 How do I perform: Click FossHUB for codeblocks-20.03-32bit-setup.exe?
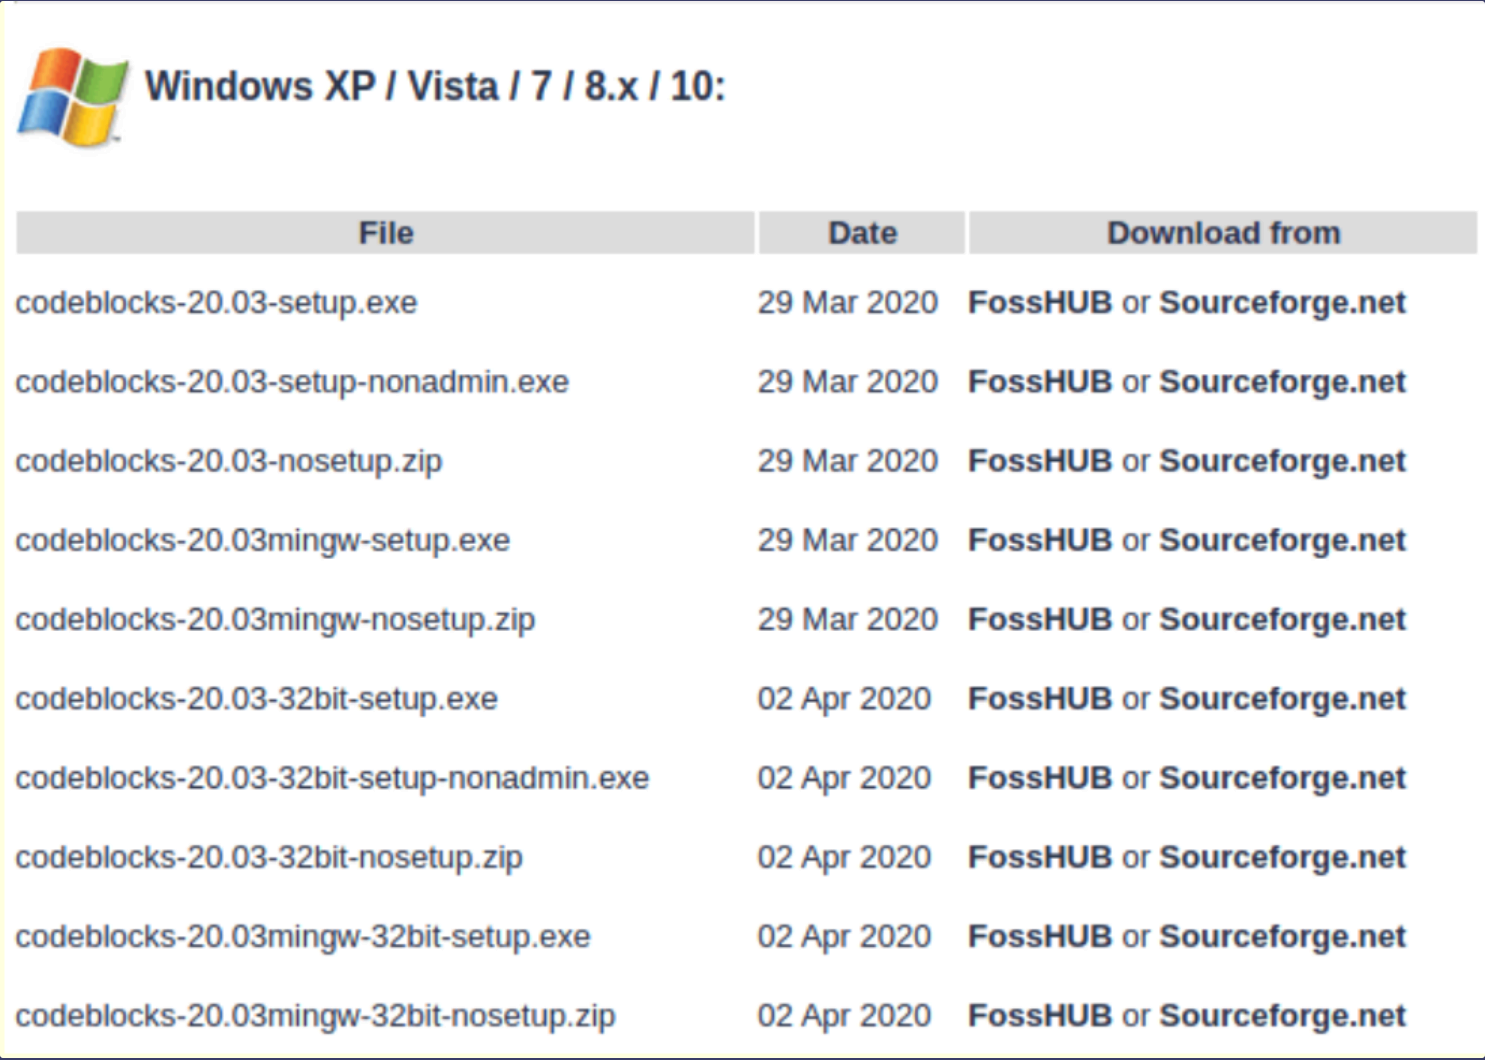click(x=1039, y=698)
